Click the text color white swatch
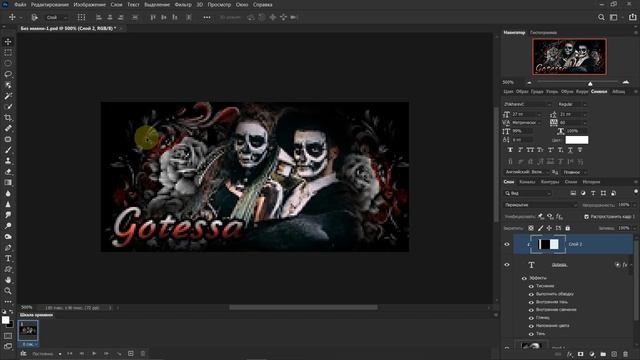Screen dimensions: 640x360 (576, 140)
